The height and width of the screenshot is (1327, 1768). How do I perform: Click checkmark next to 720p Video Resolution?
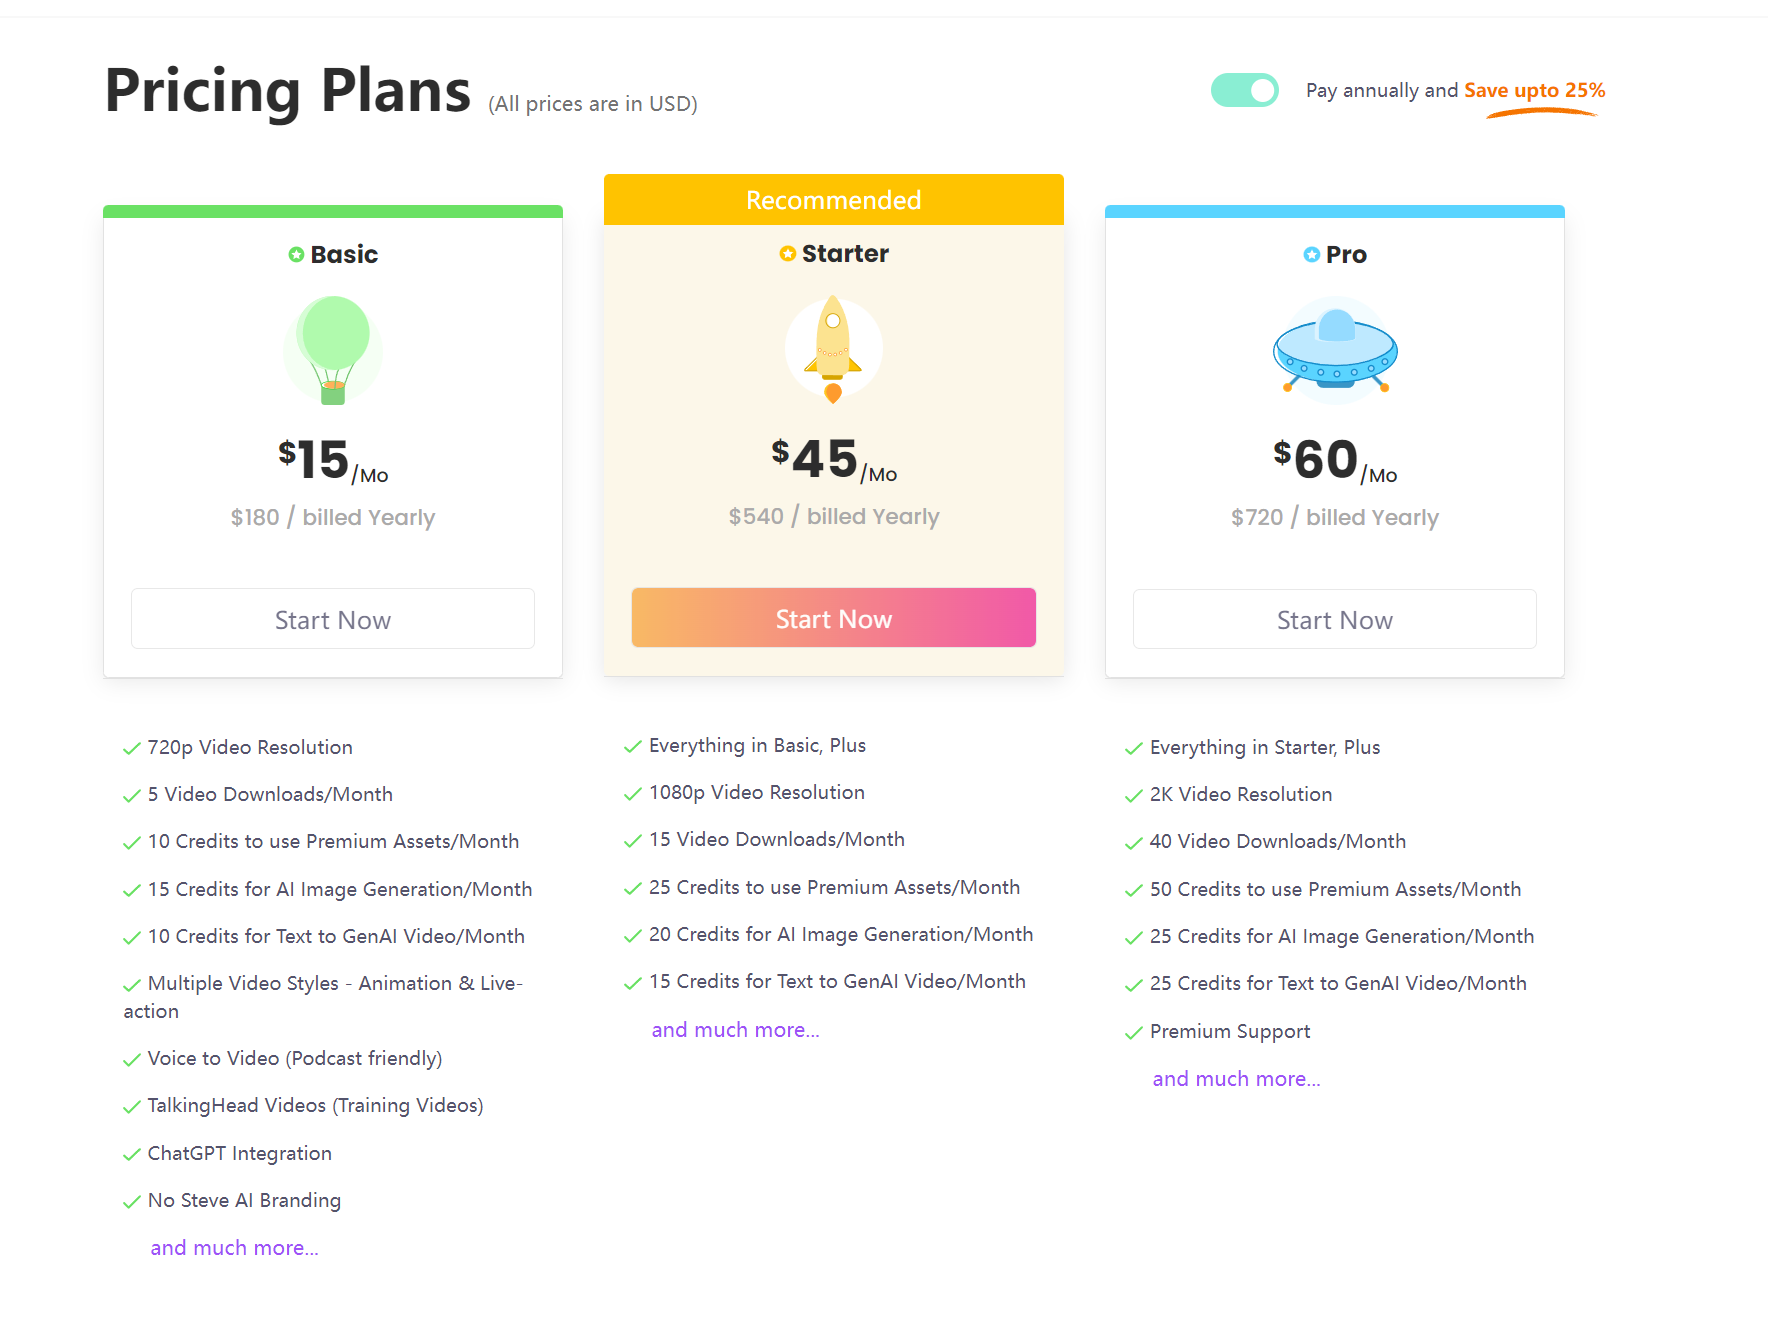click(x=131, y=748)
